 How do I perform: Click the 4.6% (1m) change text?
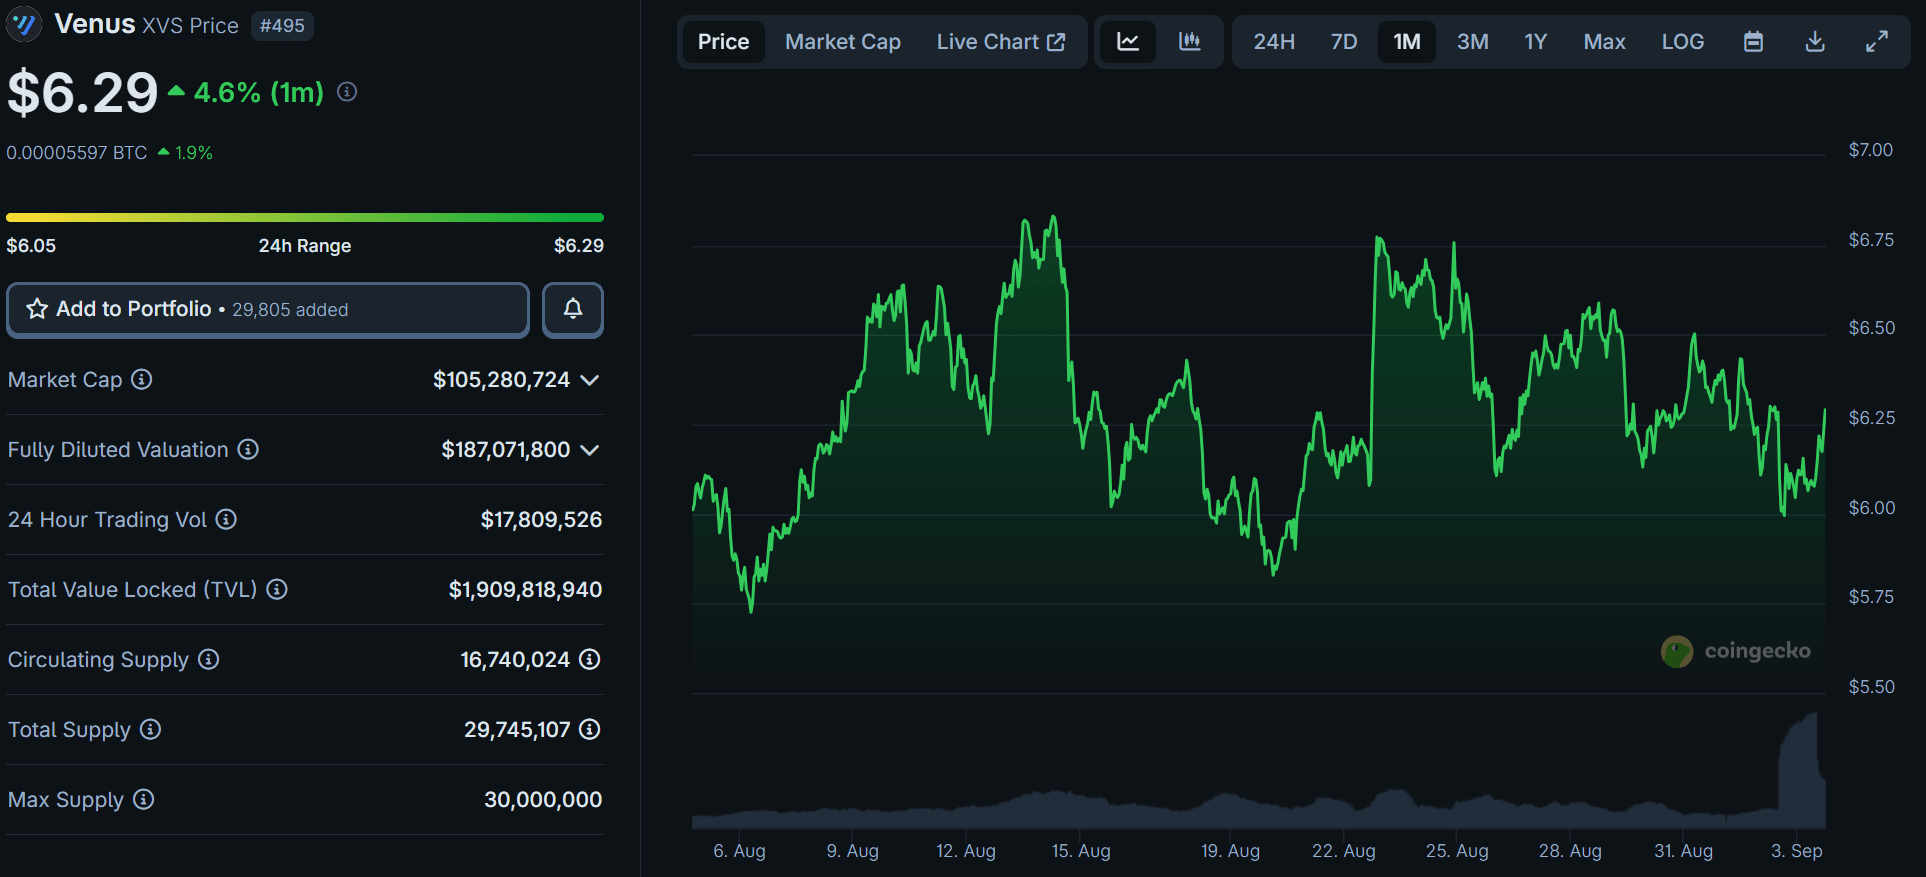click(x=258, y=92)
